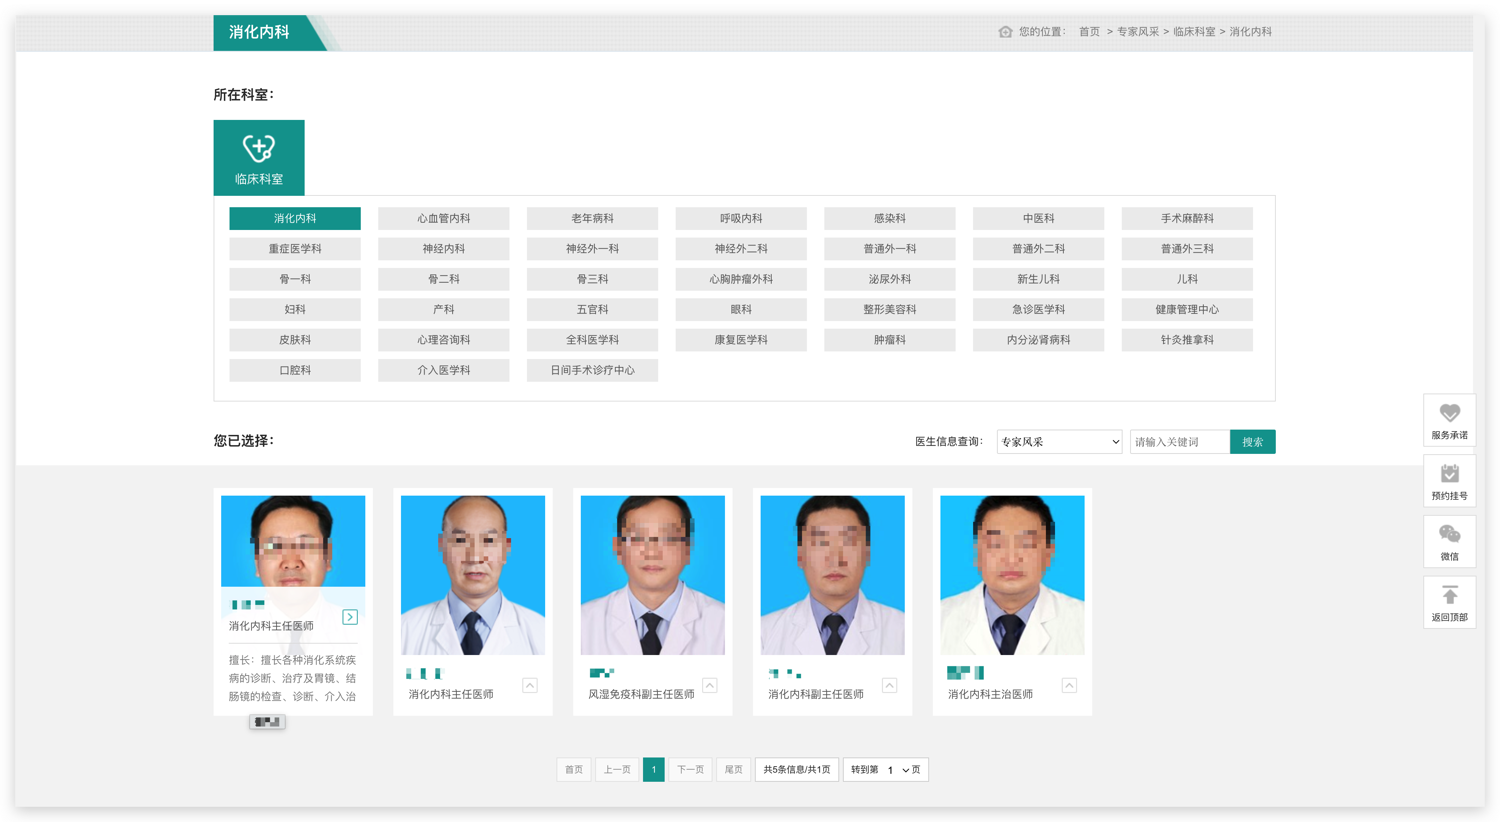Click the 临床科室 breadcrumb link
Image resolution: width=1500 pixels, height=822 pixels.
[1193, 32]
